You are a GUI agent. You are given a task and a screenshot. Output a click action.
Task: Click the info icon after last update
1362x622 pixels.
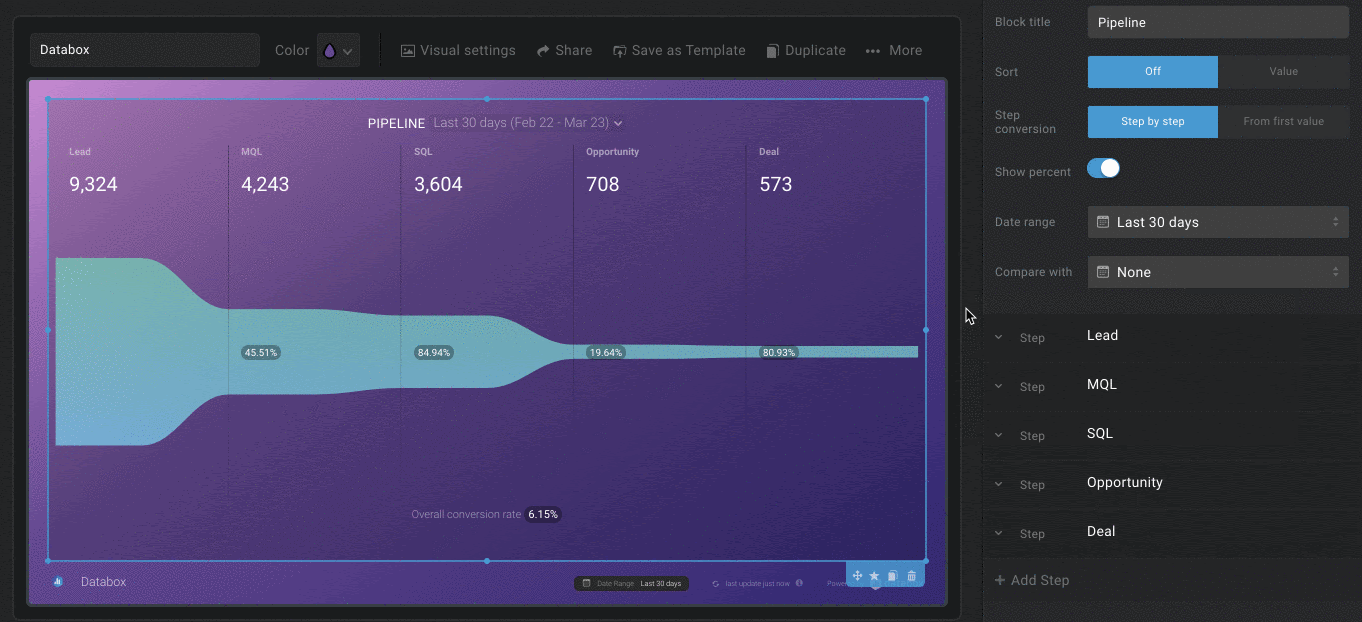(799, 583)
